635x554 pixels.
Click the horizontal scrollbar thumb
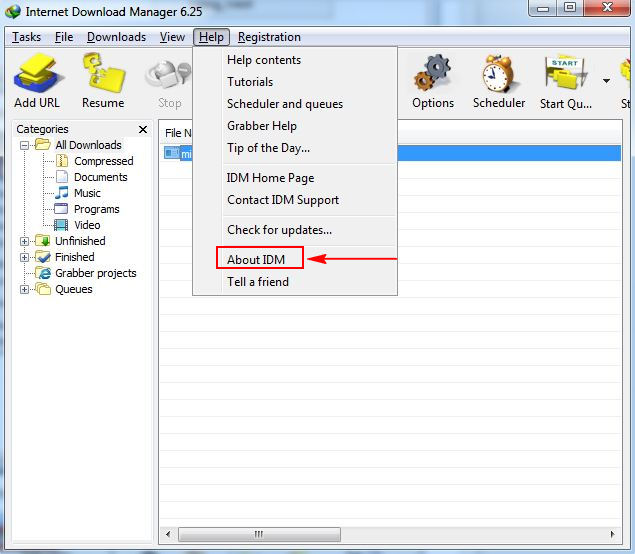(259, 534)
